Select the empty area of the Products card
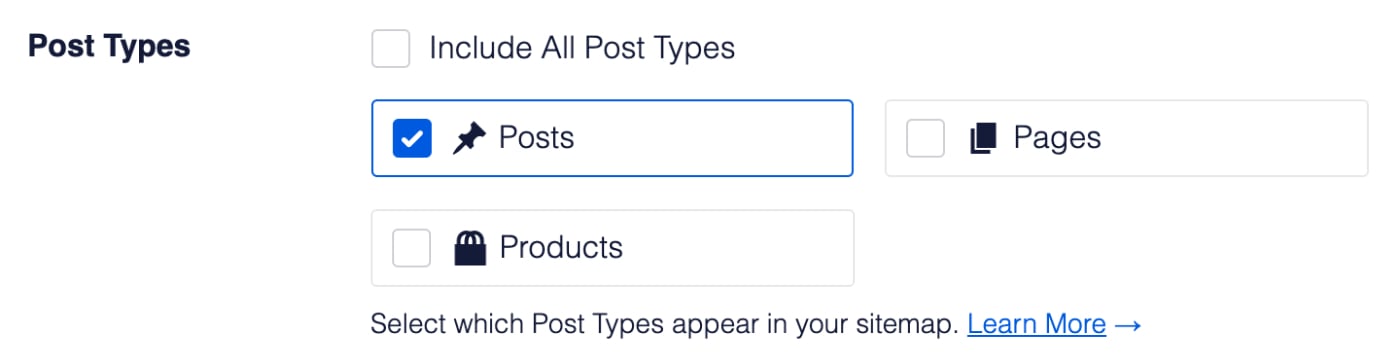 coord(738,248)
